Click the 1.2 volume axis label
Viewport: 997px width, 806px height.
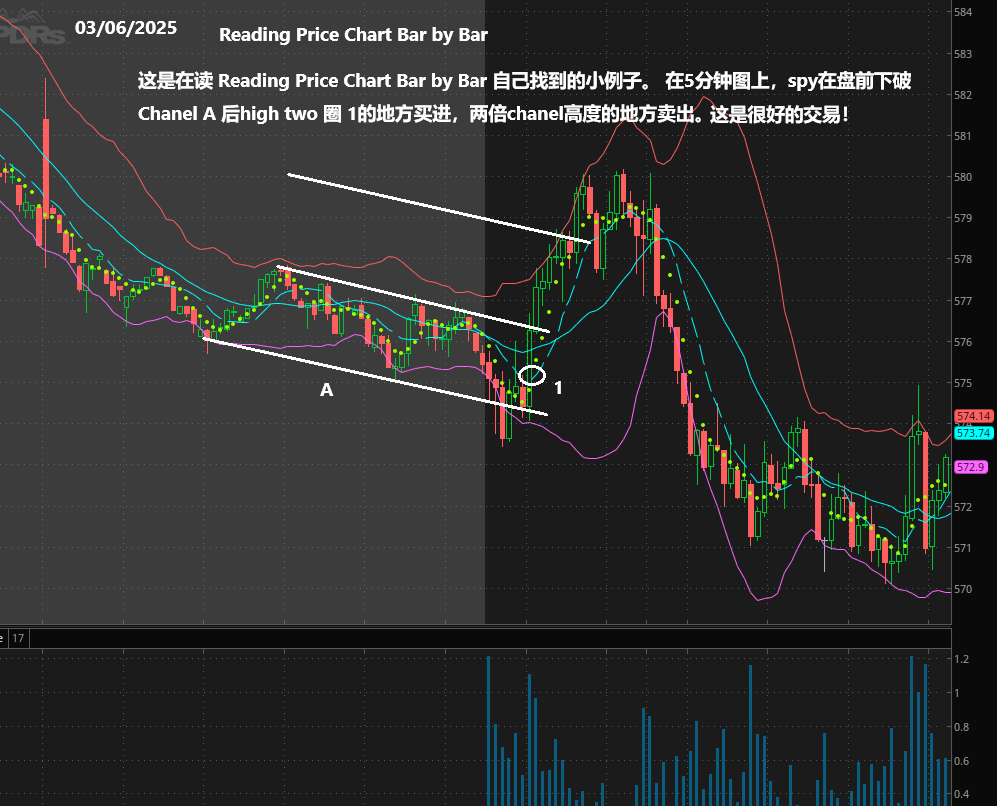[x=961, y=659]
